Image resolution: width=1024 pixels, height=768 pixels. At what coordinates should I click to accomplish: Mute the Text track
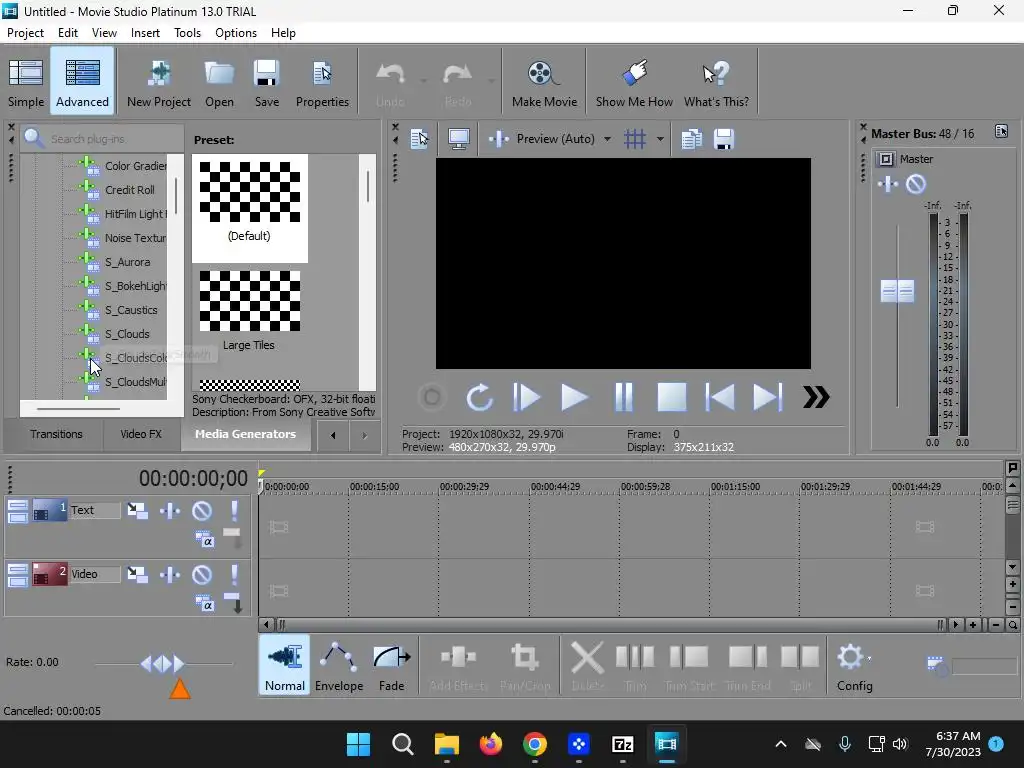(x=202, y=510)
